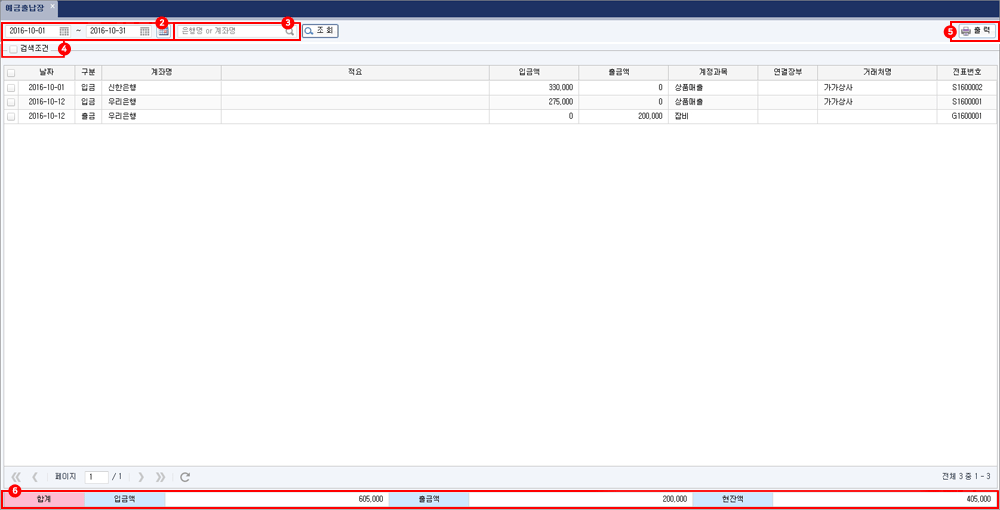The width and height of the screenshot is (1000, 510).
Task: Toggle the 검색조건 checkbox
Action: point(13,49)
